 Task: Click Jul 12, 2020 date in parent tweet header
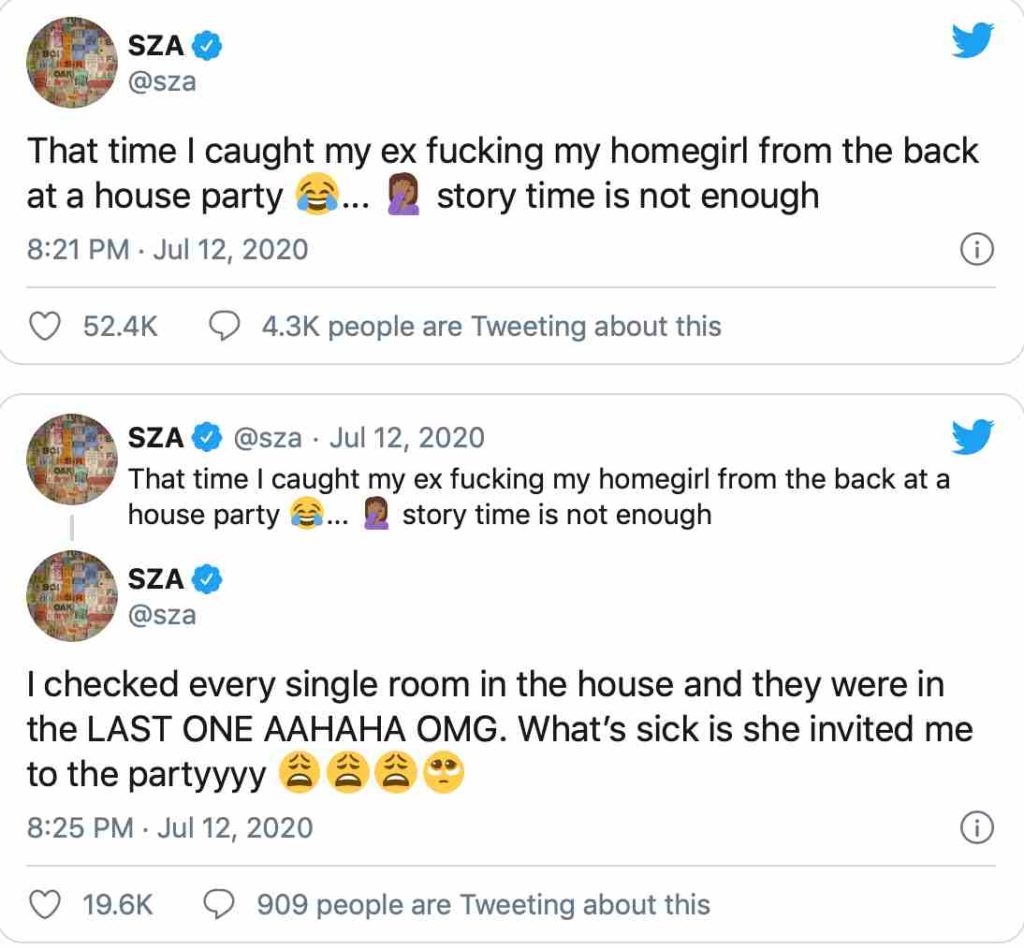click(x=406, y=438)
